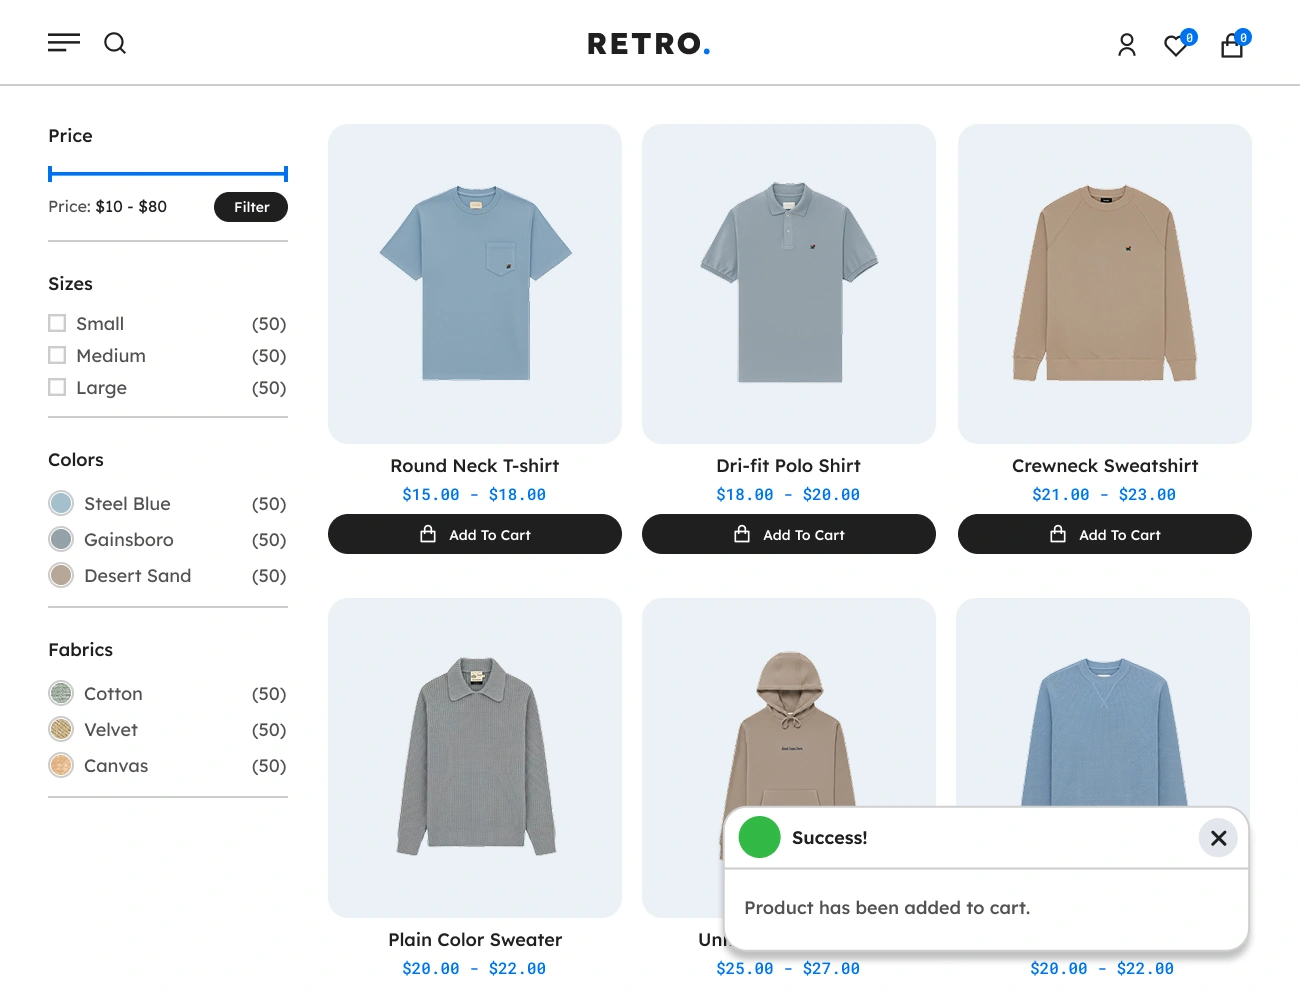The height and width of the screenshot is (990, 1300).
Task: Add Round Neck T-shirt to cart
Action: point(475,534)
